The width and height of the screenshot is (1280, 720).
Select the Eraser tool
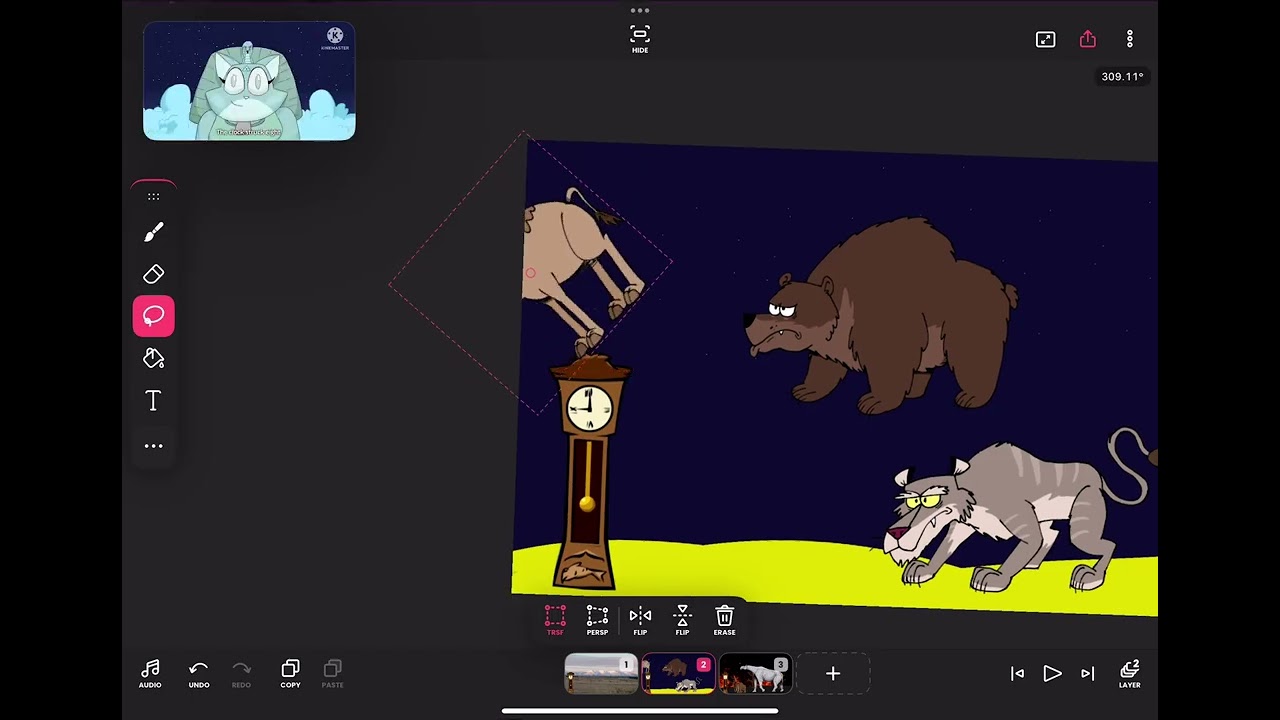tap(153, 274)
